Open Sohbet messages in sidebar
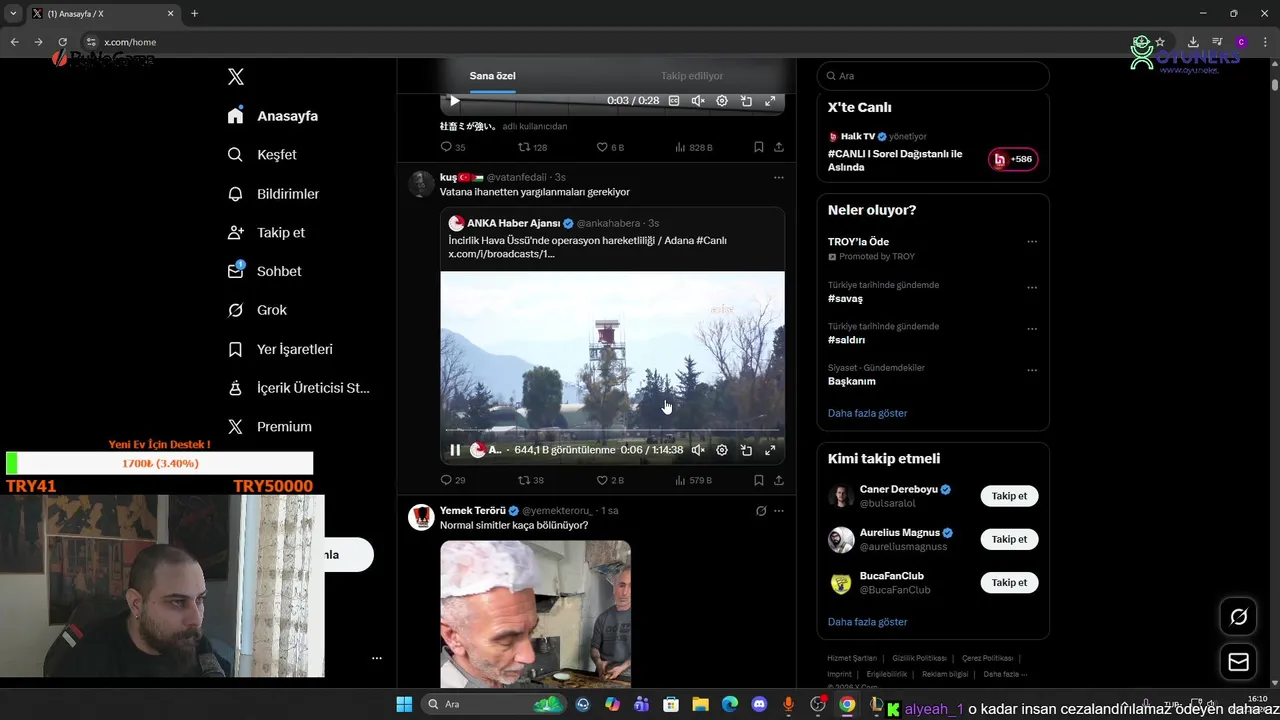 click(x=264, y=271)
